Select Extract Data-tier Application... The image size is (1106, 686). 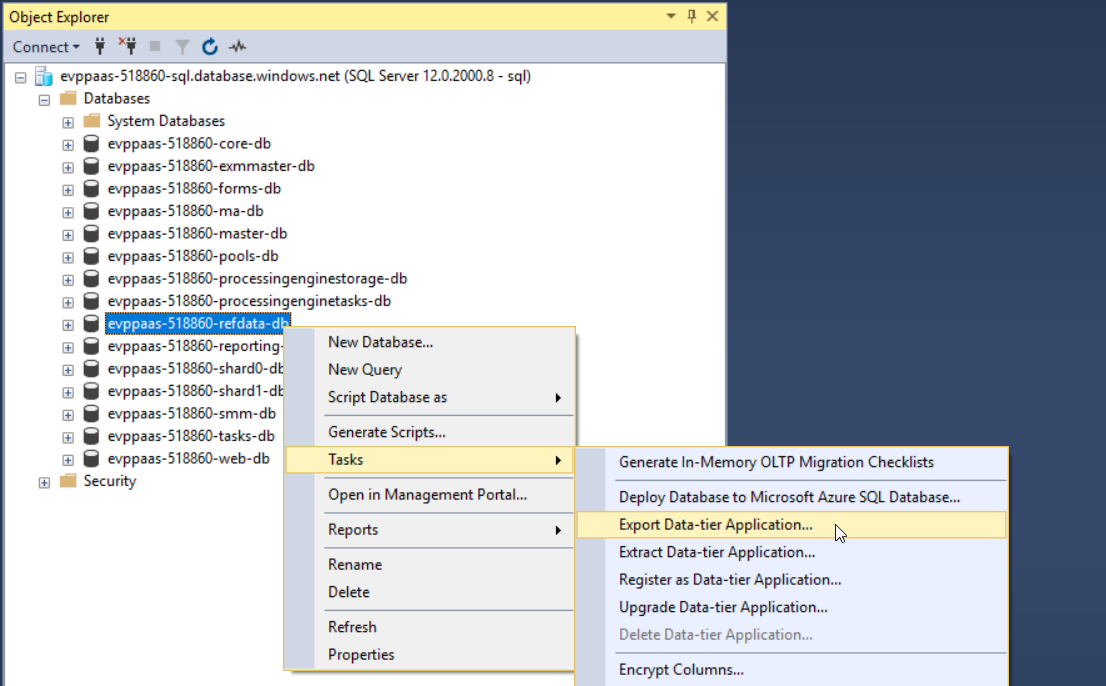pos(791,552)
